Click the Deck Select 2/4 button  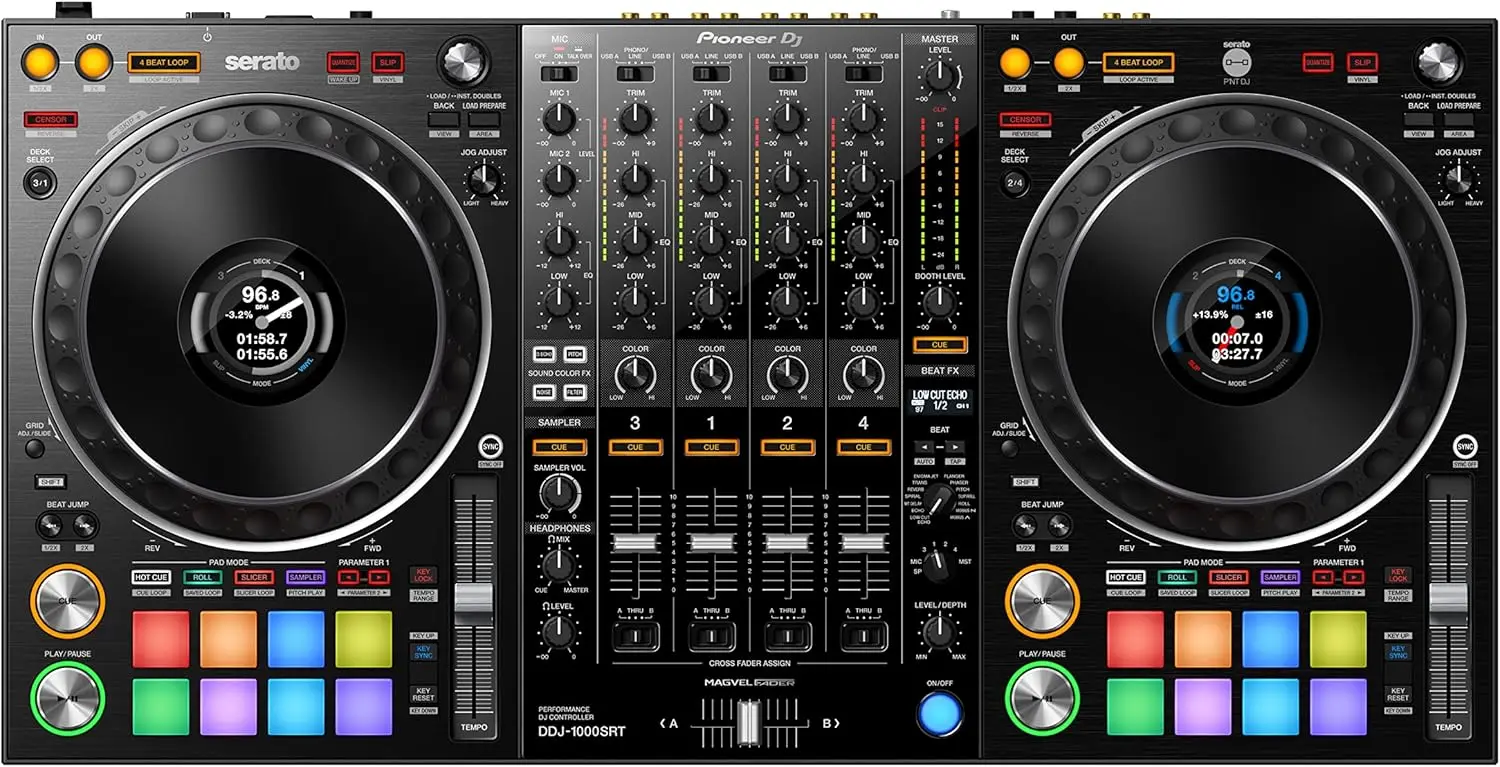pyautogui.click(x=1015, y=183)
